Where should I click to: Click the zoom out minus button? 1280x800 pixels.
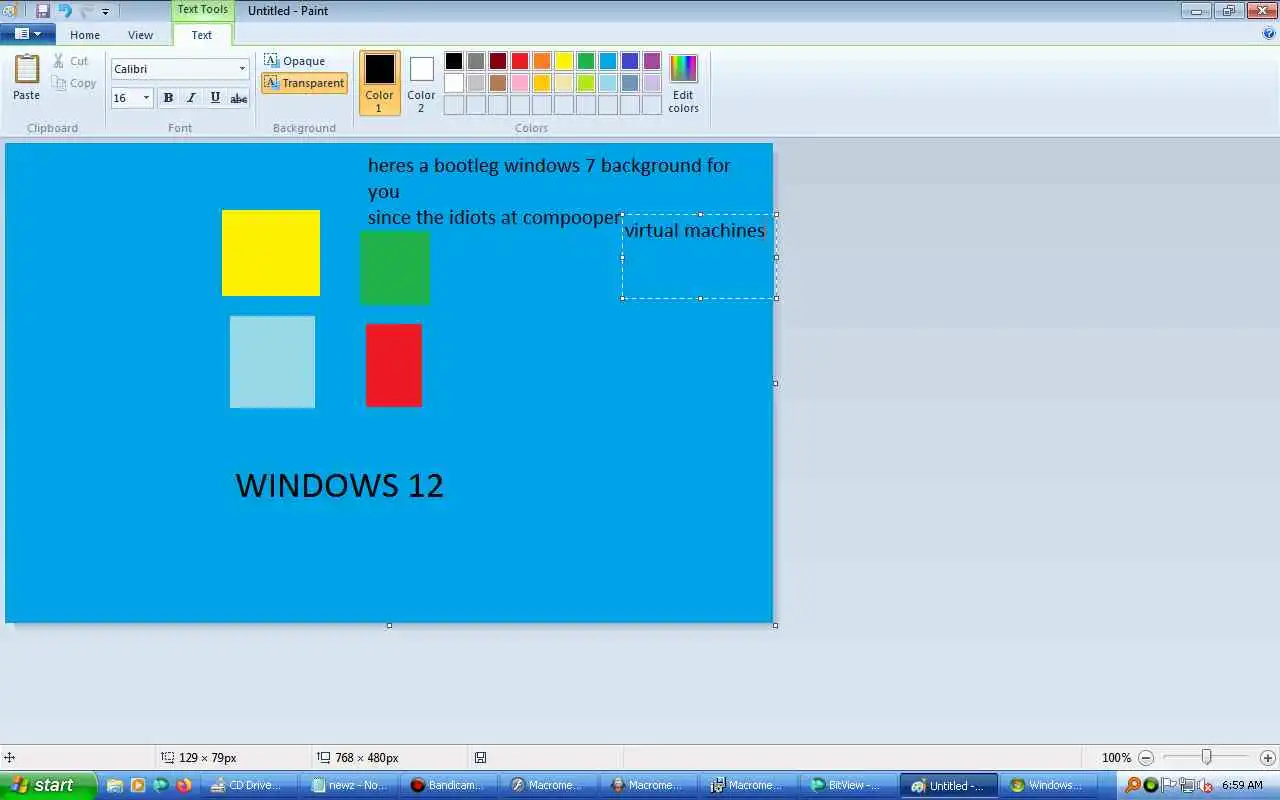(1146, 758)
